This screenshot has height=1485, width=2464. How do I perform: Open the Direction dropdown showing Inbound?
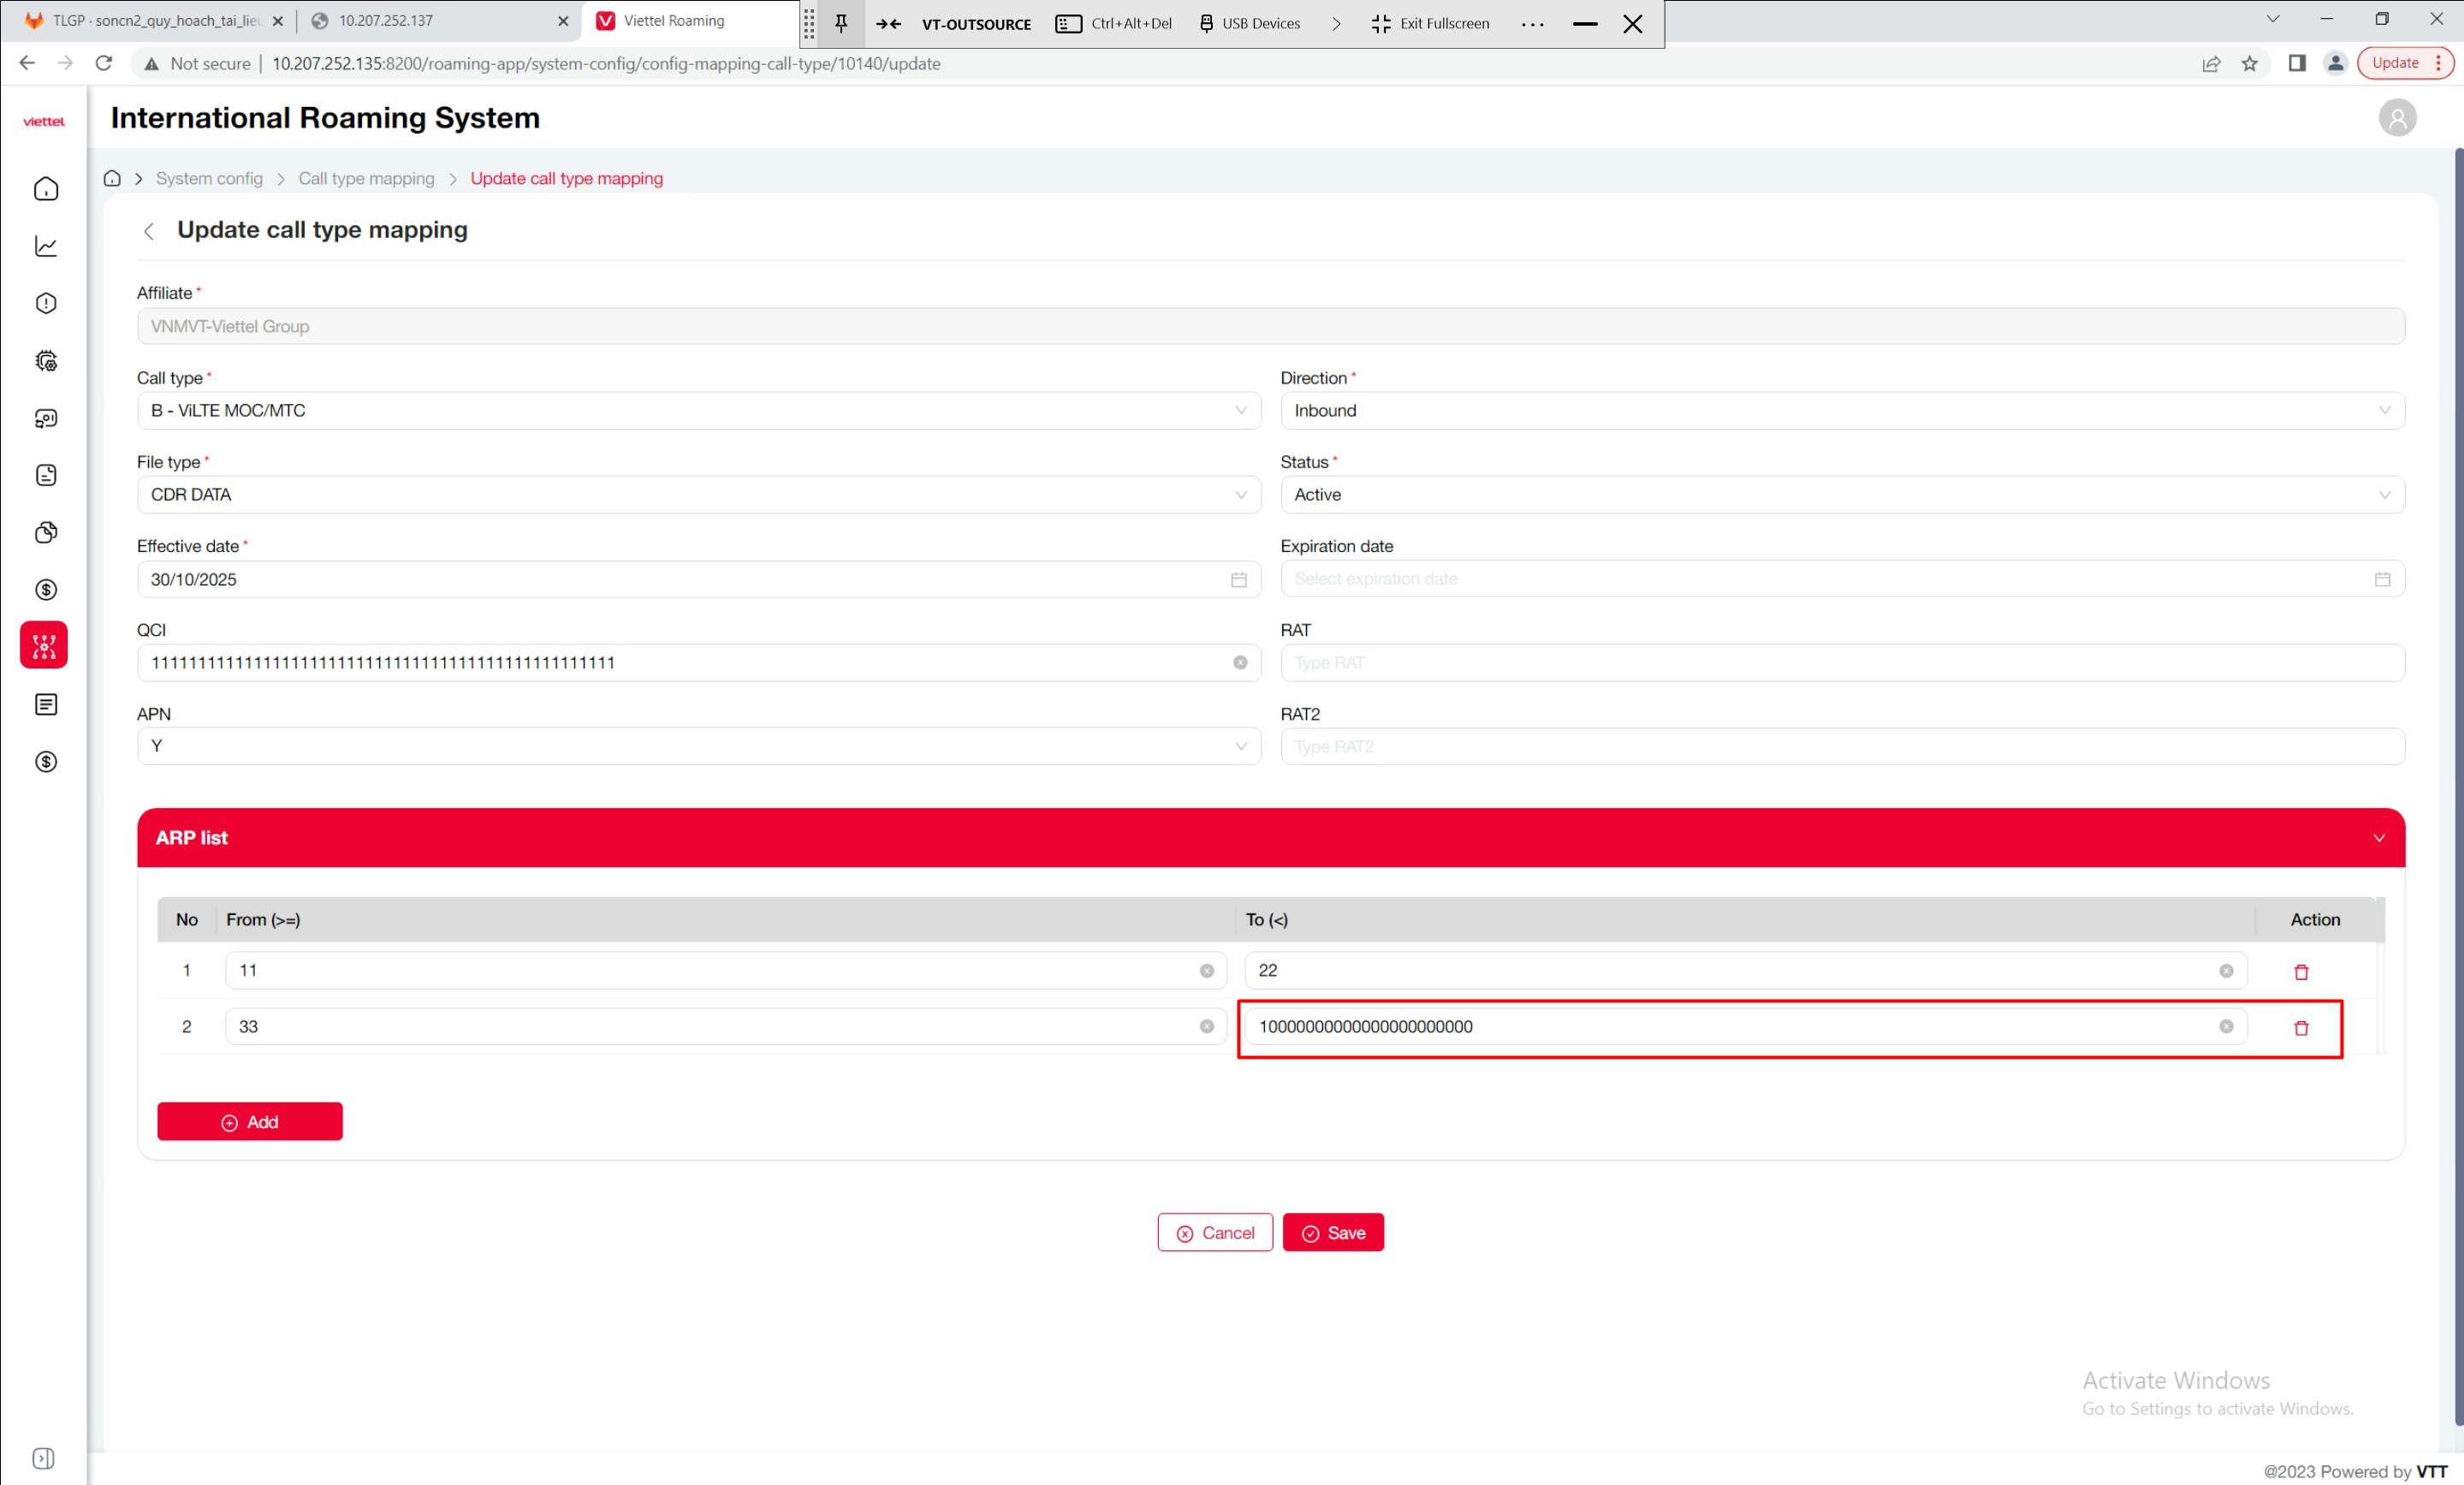click(x=1841, y=410)
